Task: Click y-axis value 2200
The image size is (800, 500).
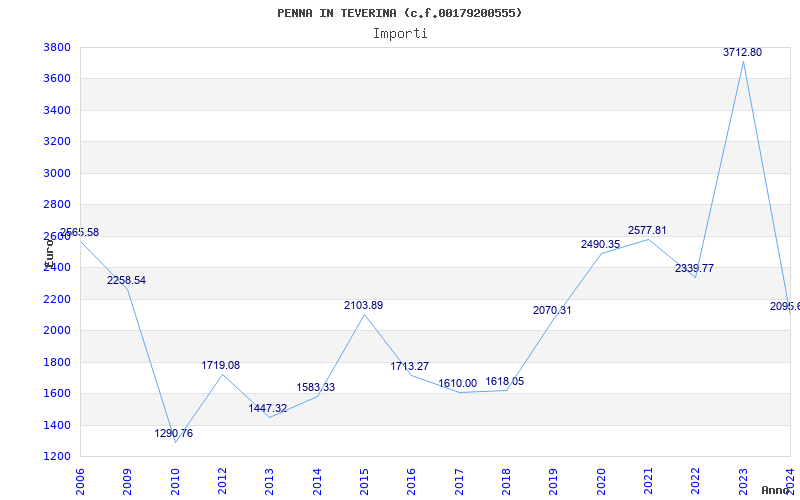Action: point(57,299)
